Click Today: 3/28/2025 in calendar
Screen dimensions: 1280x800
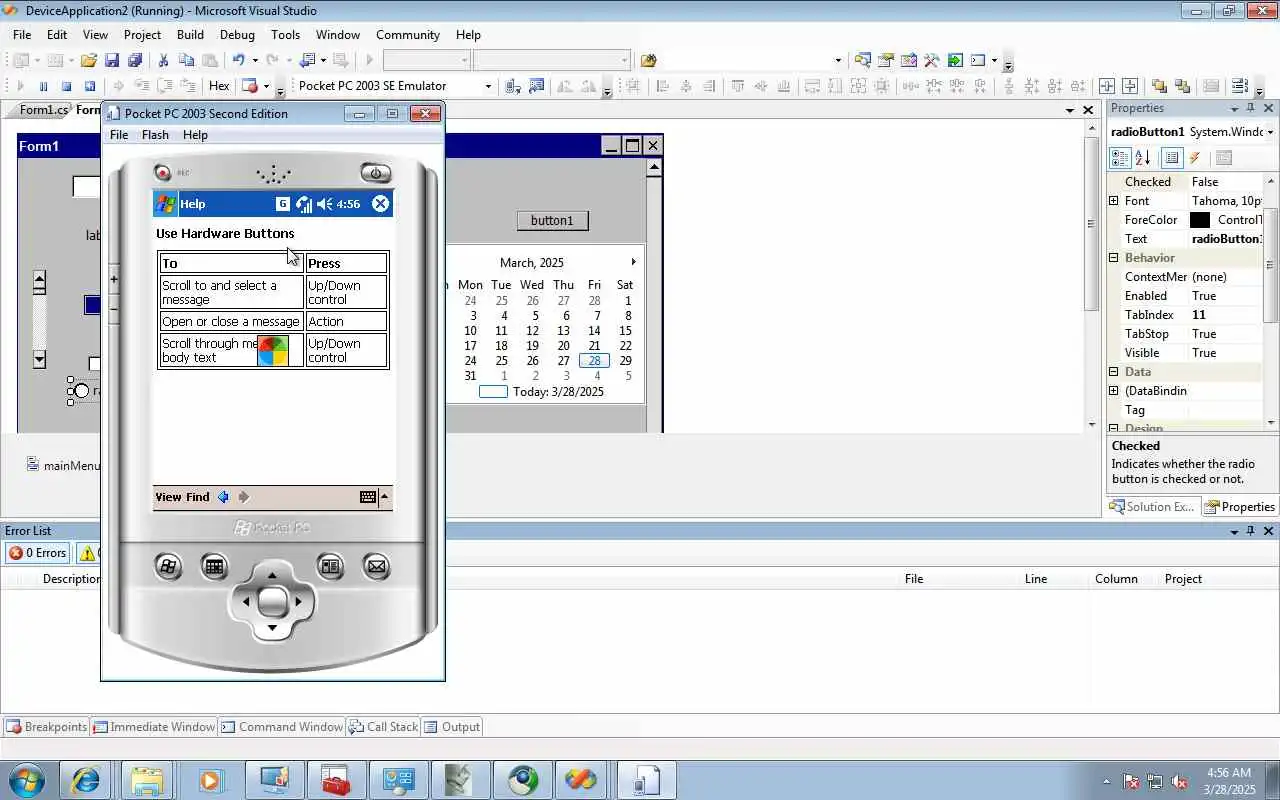click(558, 392)
